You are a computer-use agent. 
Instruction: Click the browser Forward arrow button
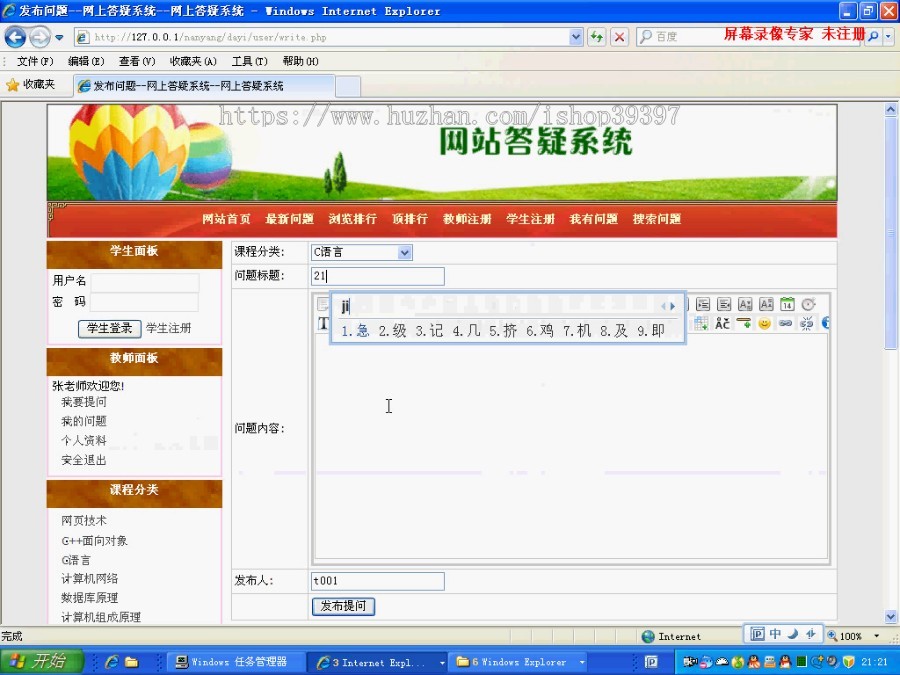click(x=40, y=37)
